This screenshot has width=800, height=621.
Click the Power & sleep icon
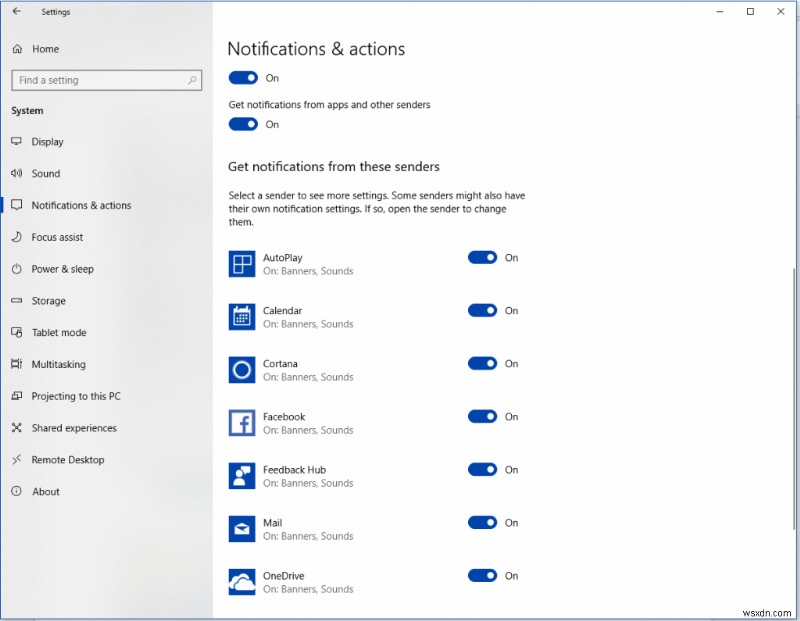15,269
